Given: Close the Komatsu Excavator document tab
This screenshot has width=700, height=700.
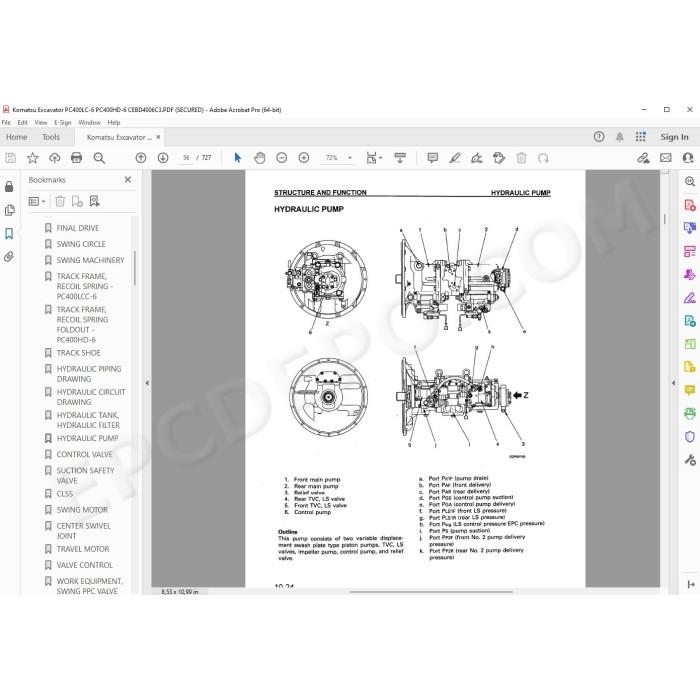Looking at the screenshot, I should click(x=158, y=137).
